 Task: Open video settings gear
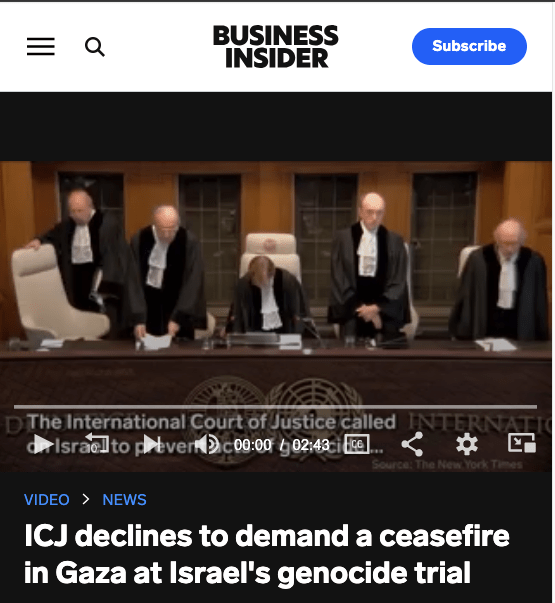click(467, 444)
